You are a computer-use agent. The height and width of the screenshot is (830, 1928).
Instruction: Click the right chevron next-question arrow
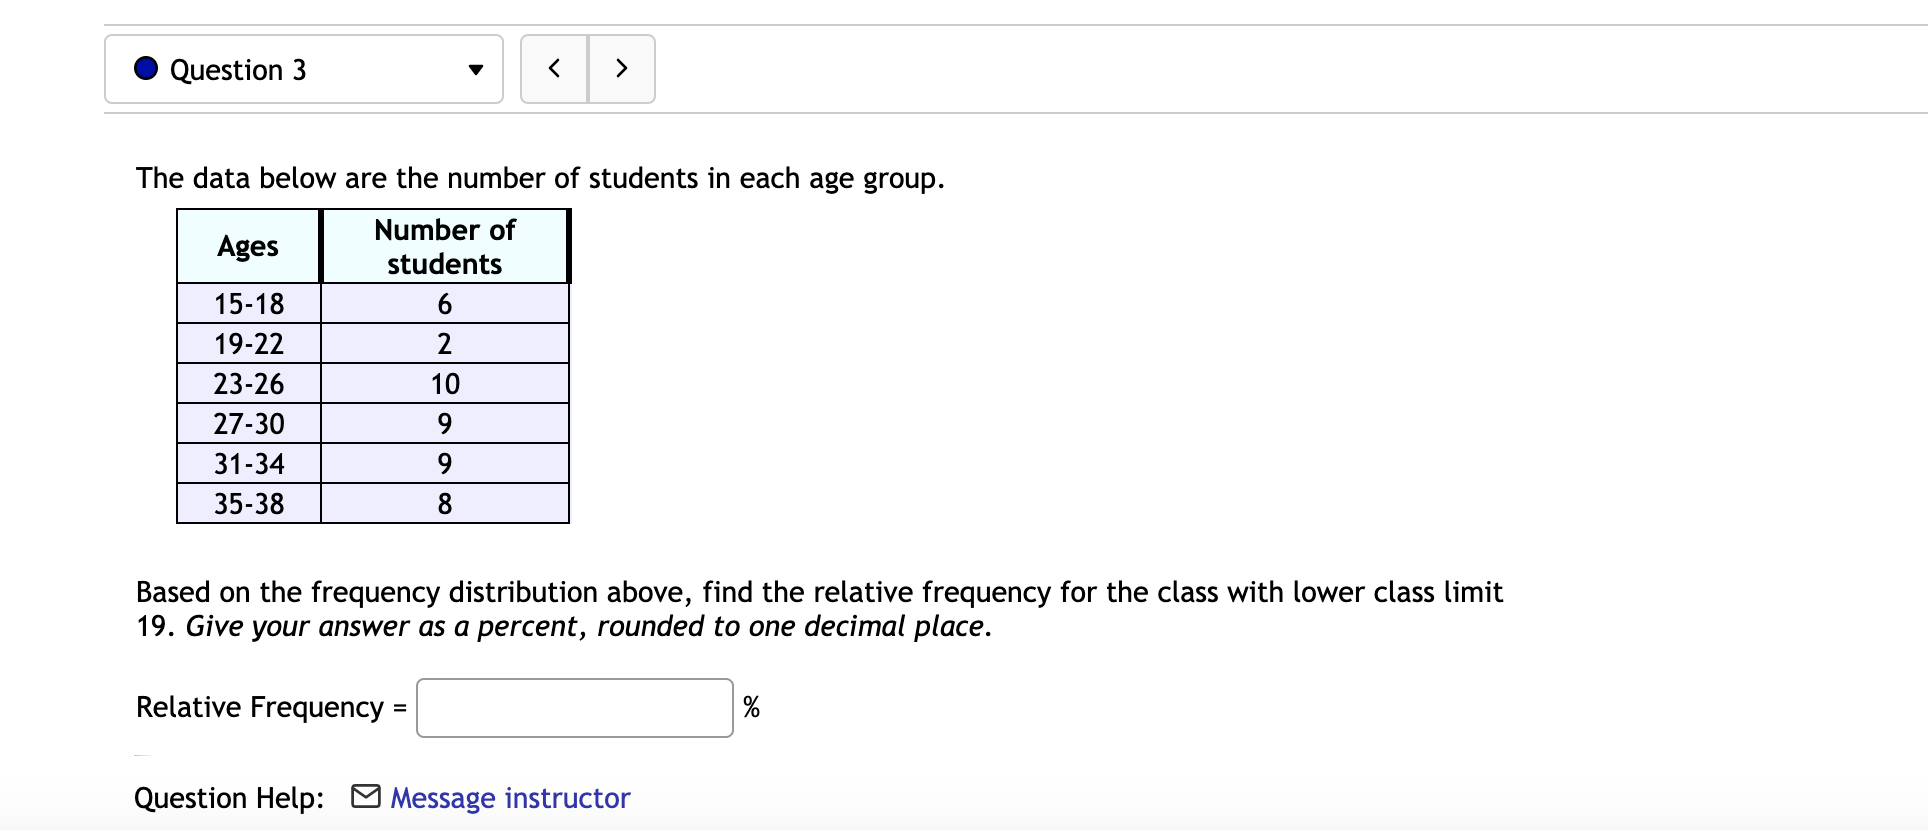pyautogui.click(x=621, y=69)
